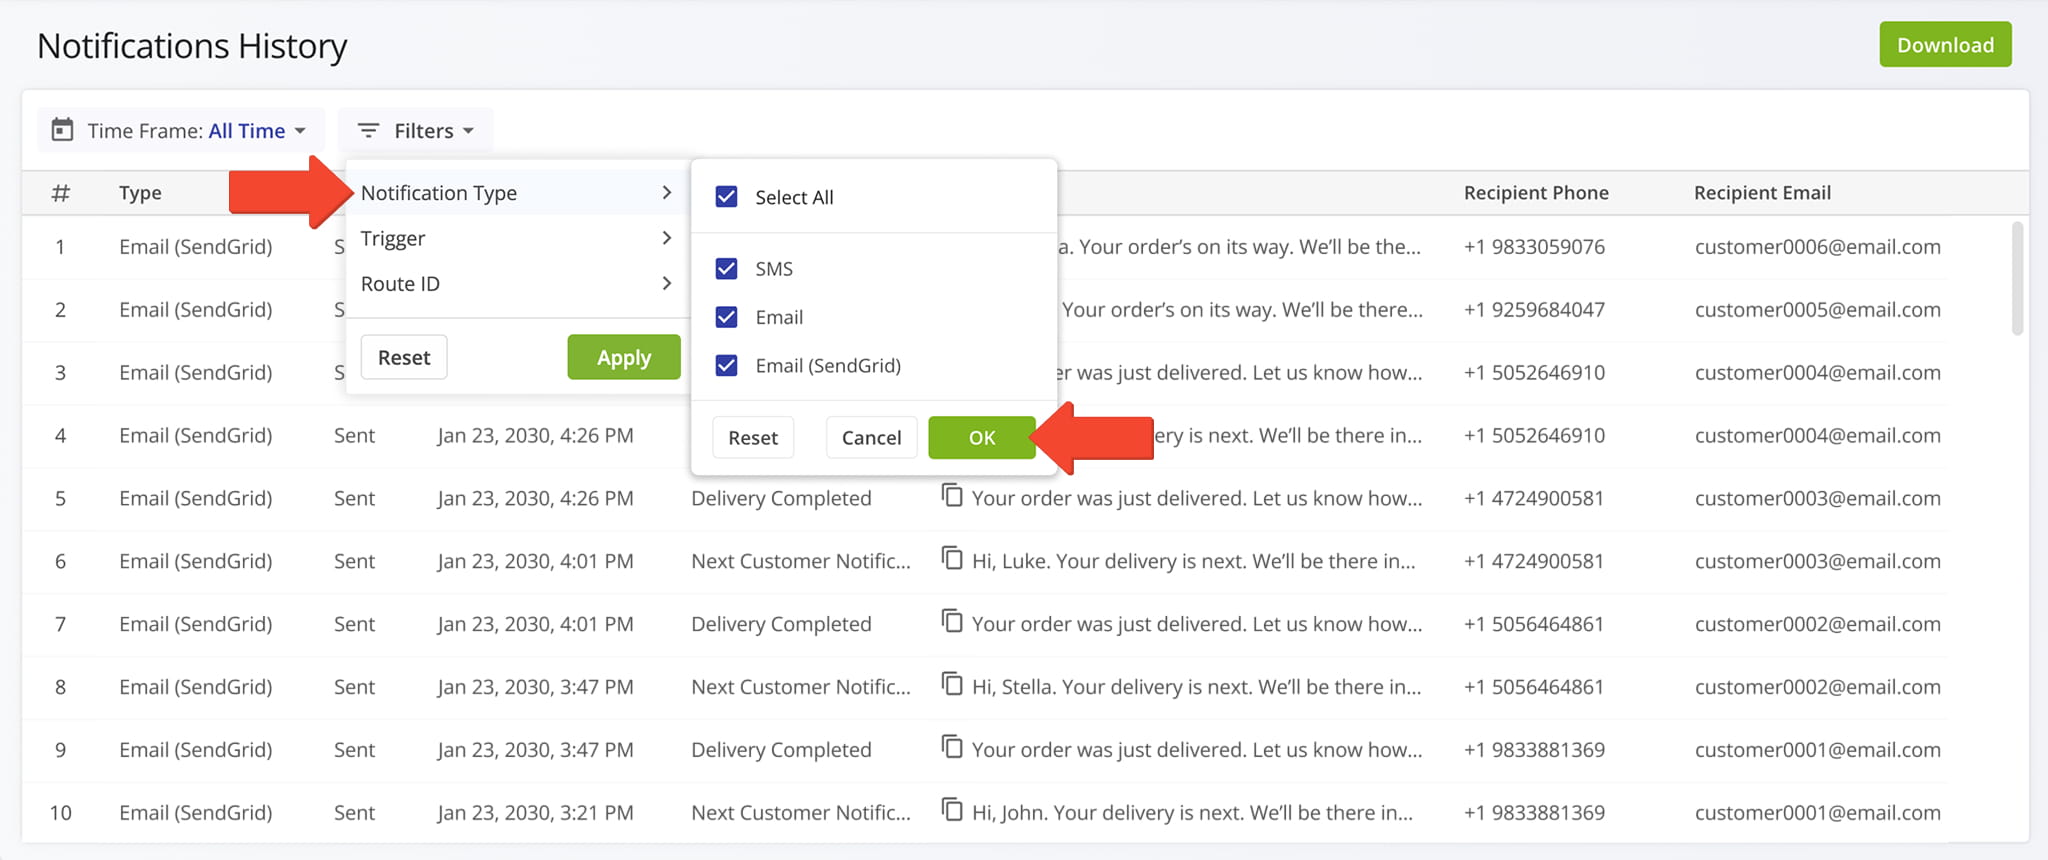Copy message icon in row 5

pyautogui.click(x=952, y=495)
